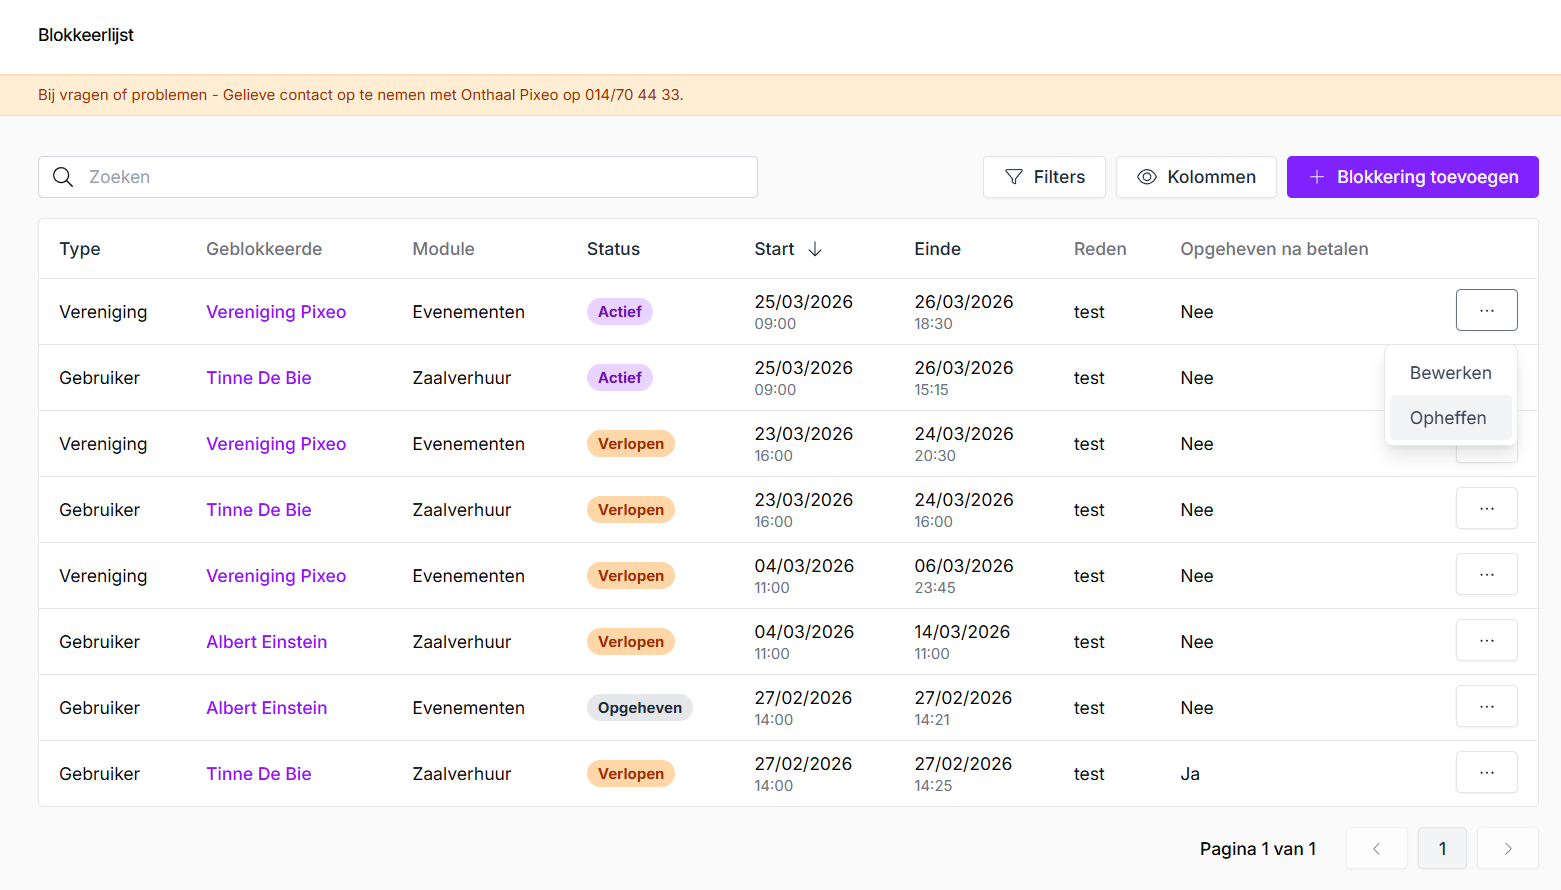Choose Opheffen in the row menu

tap(1448, 418)
